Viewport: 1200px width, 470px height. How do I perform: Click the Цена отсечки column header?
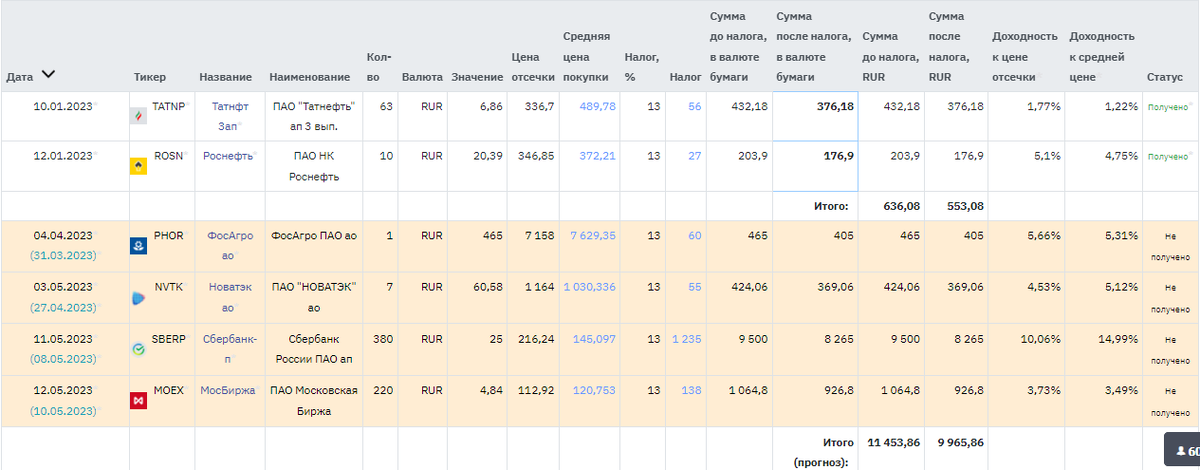[532, 67]
